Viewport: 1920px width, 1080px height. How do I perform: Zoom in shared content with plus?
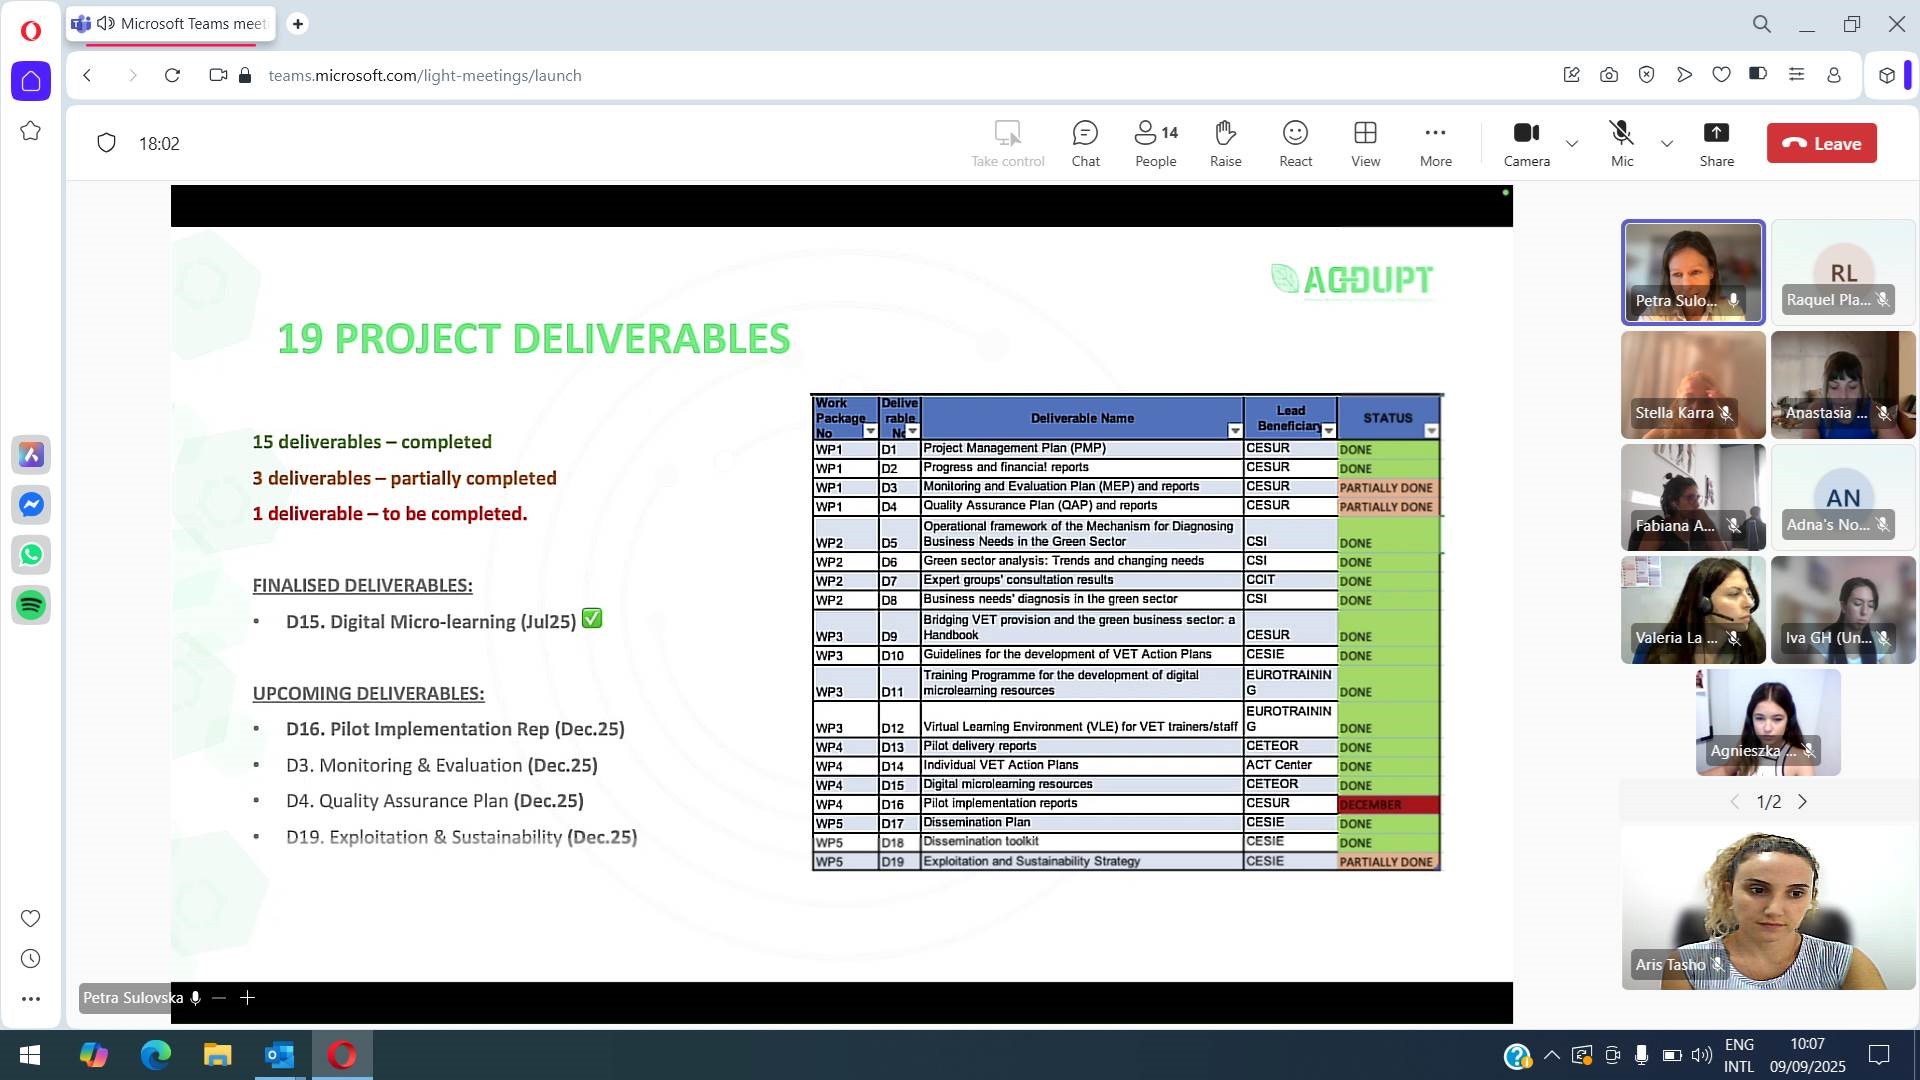248,998
